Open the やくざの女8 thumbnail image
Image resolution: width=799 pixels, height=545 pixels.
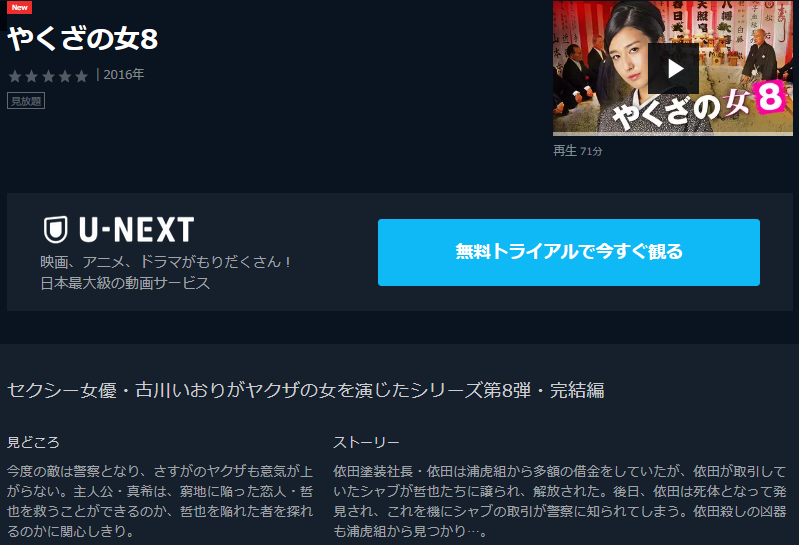(x=673, y=68)
